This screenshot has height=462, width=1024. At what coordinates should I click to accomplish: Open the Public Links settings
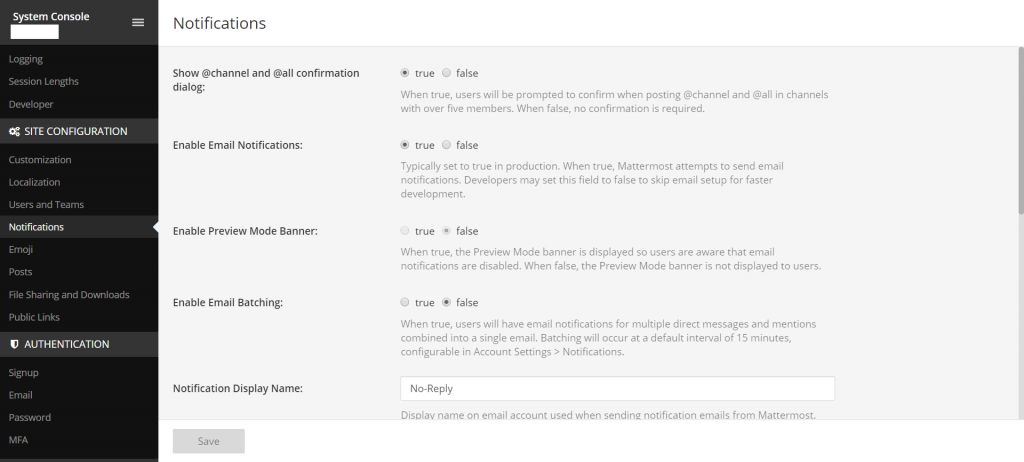click(x=34, y=317)
